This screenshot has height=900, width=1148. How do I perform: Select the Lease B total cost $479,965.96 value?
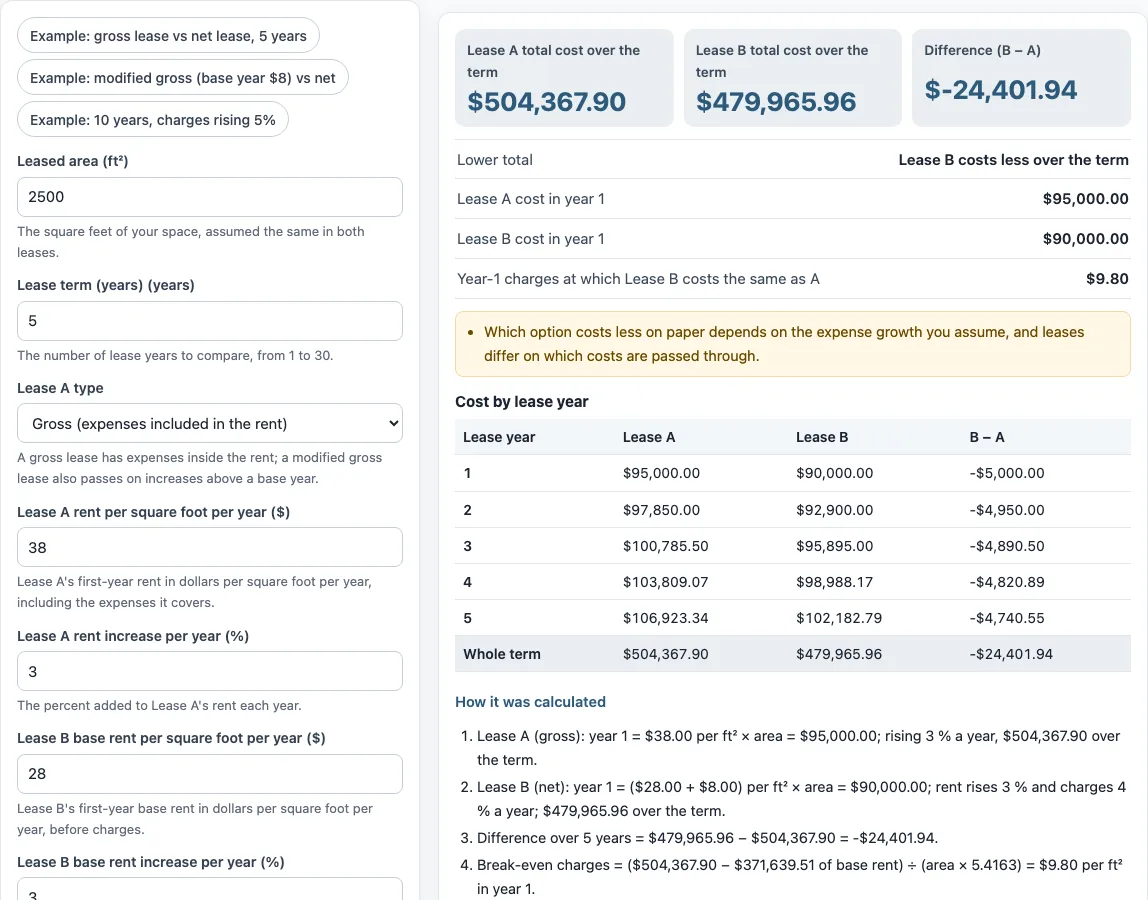click(x=775, y=102)
